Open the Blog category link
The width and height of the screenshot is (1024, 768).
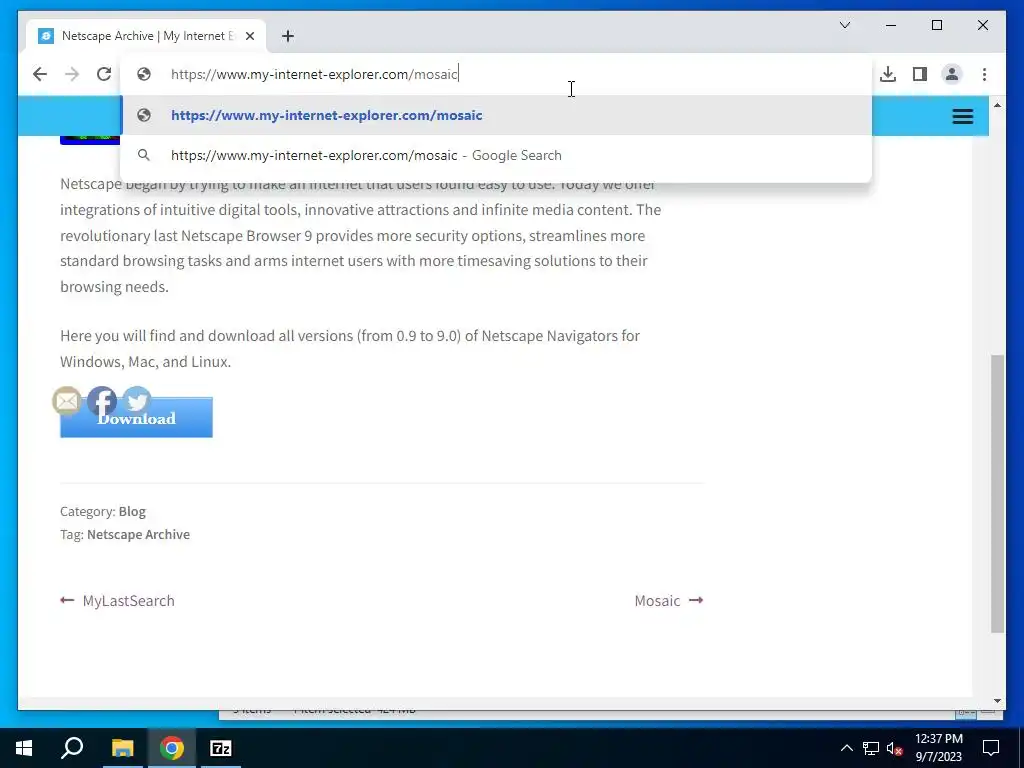(x=132, y=511)
